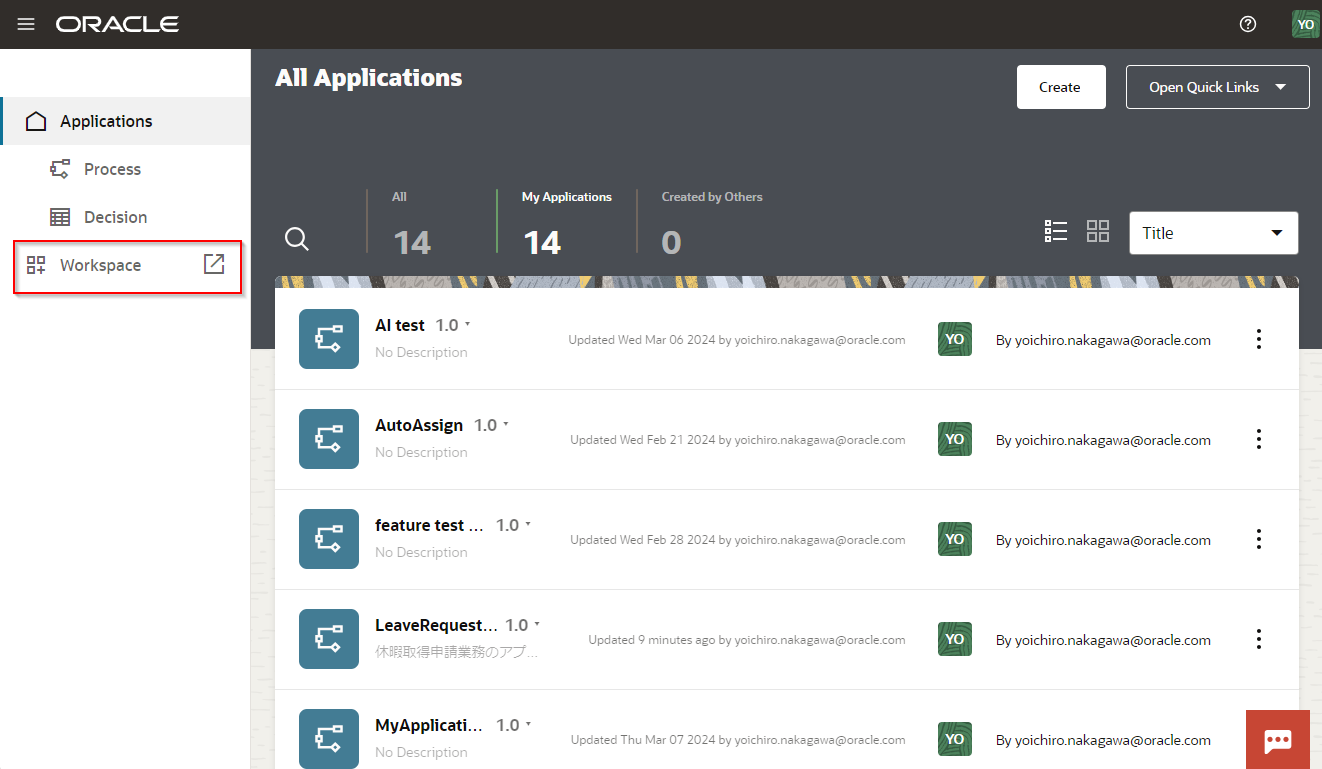Expand the Title sort dropdown

pyautogui.click(x=1213, y=233)
